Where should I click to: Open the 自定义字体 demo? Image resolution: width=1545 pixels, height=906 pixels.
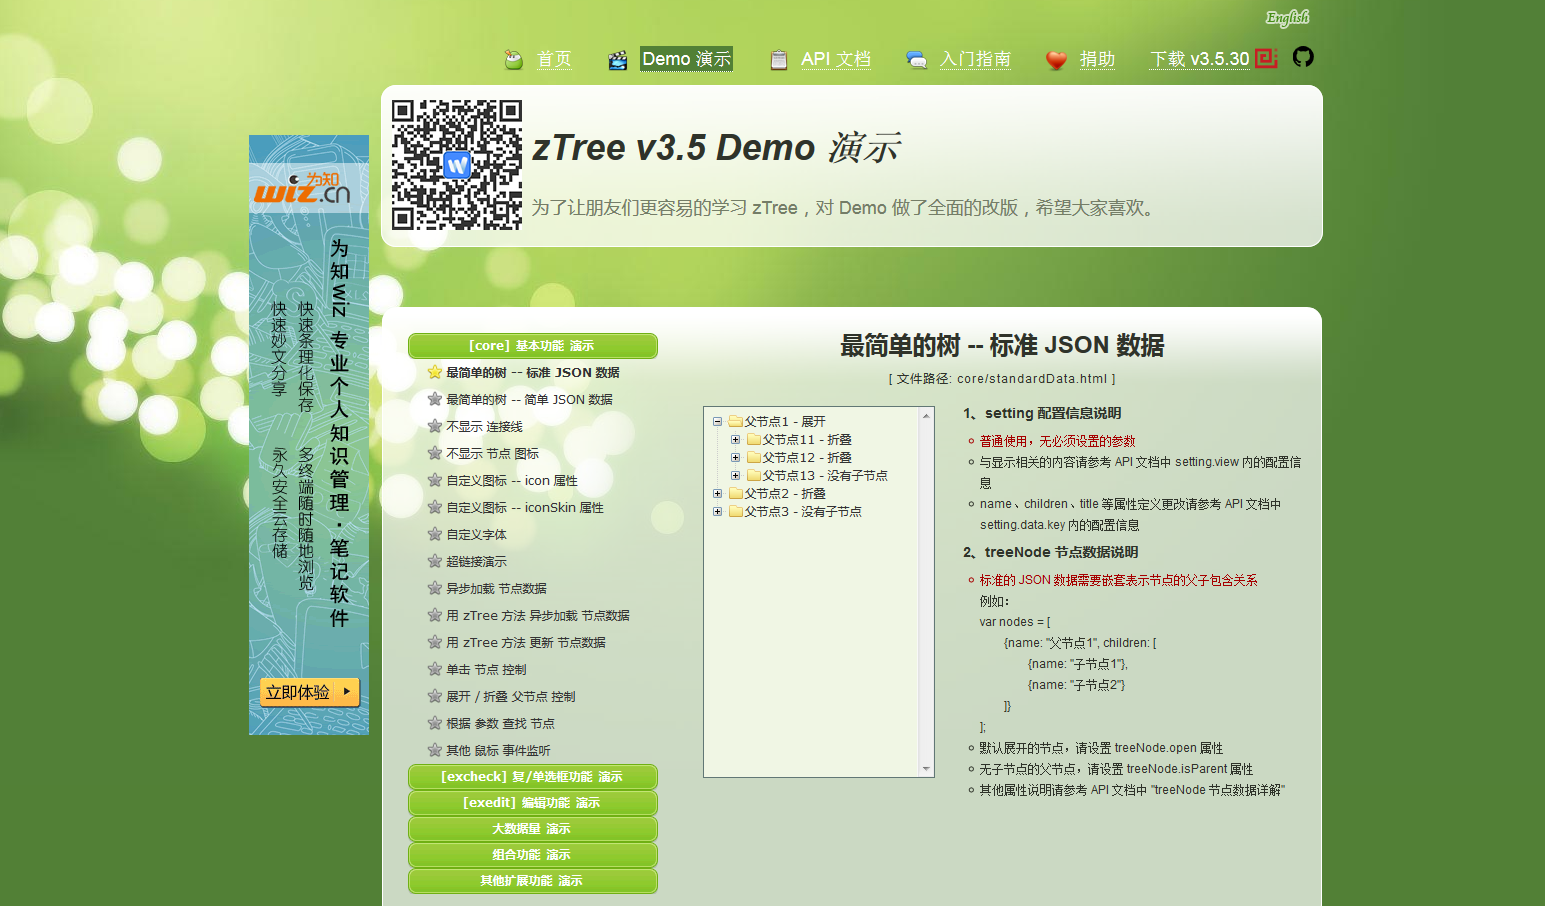(x=476, y=535)
